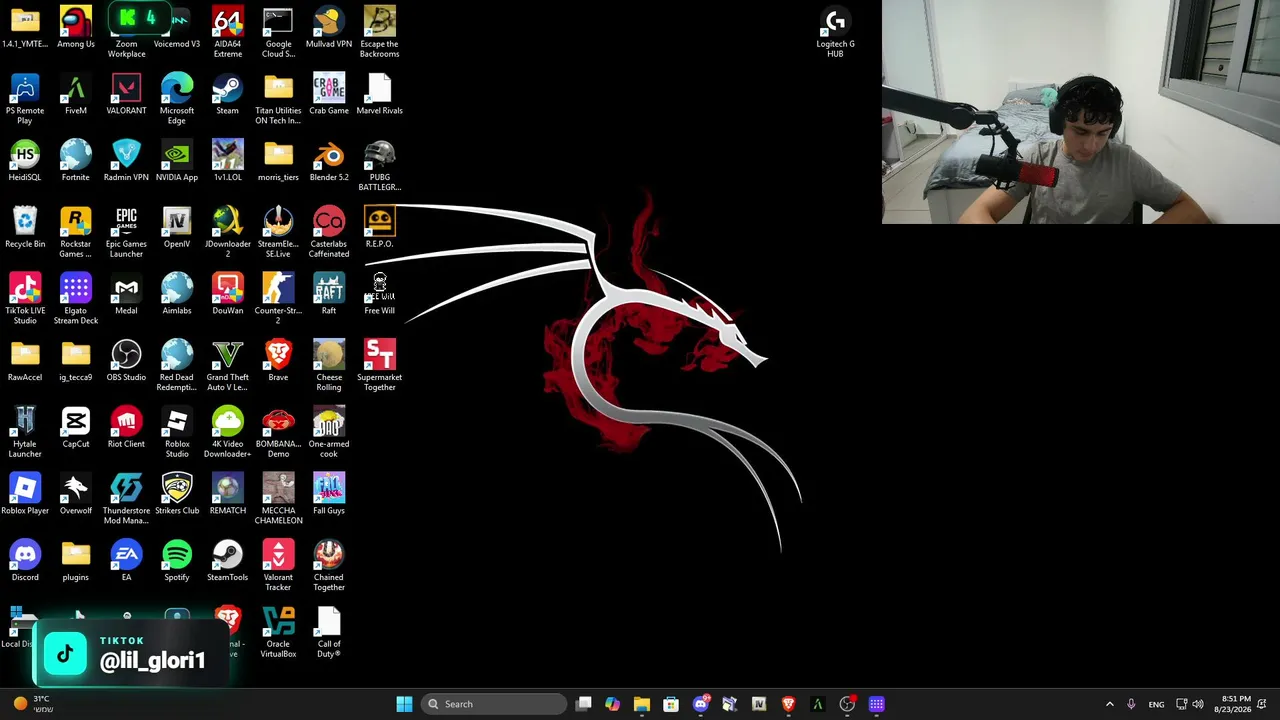
Task: Open the Windows Start menu
Action: click(404, 704)
